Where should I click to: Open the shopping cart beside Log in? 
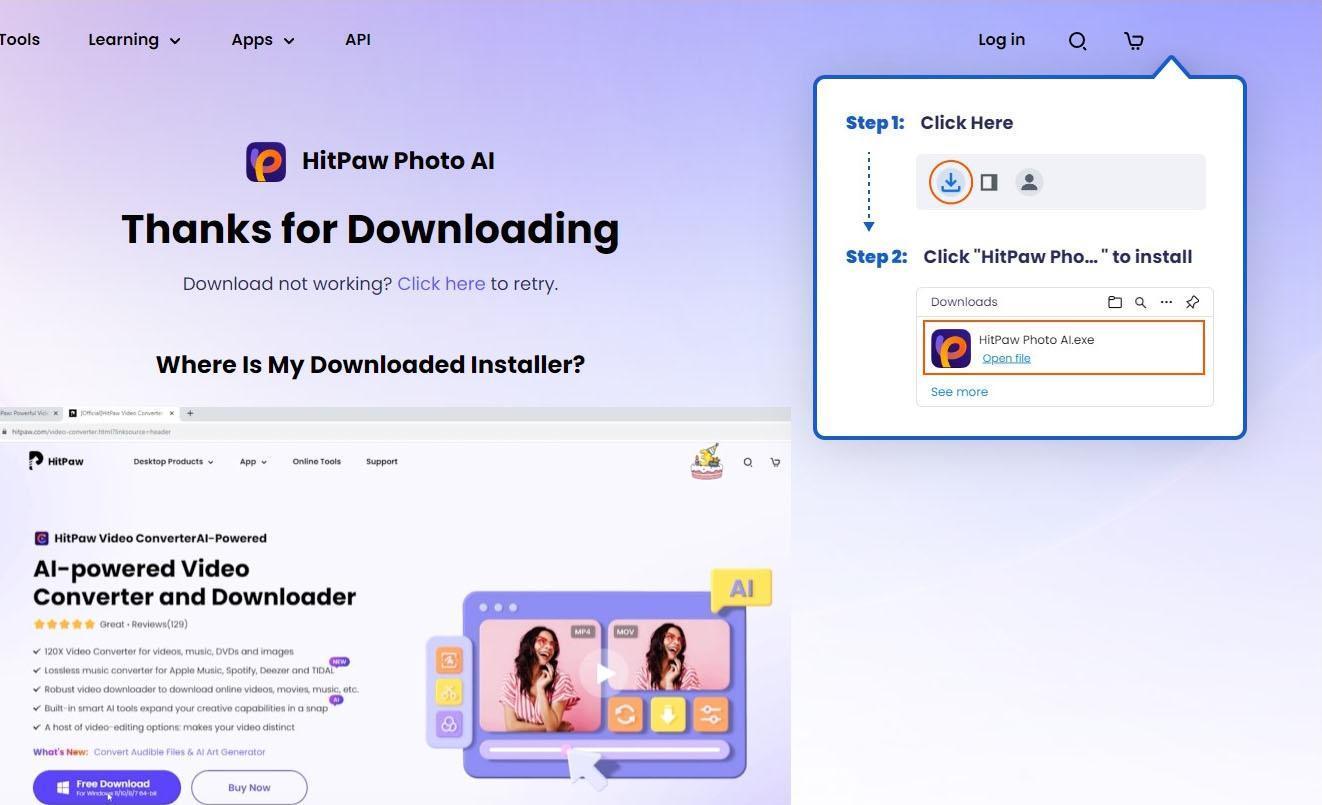pyautogui.click(x=1134, y=41)
